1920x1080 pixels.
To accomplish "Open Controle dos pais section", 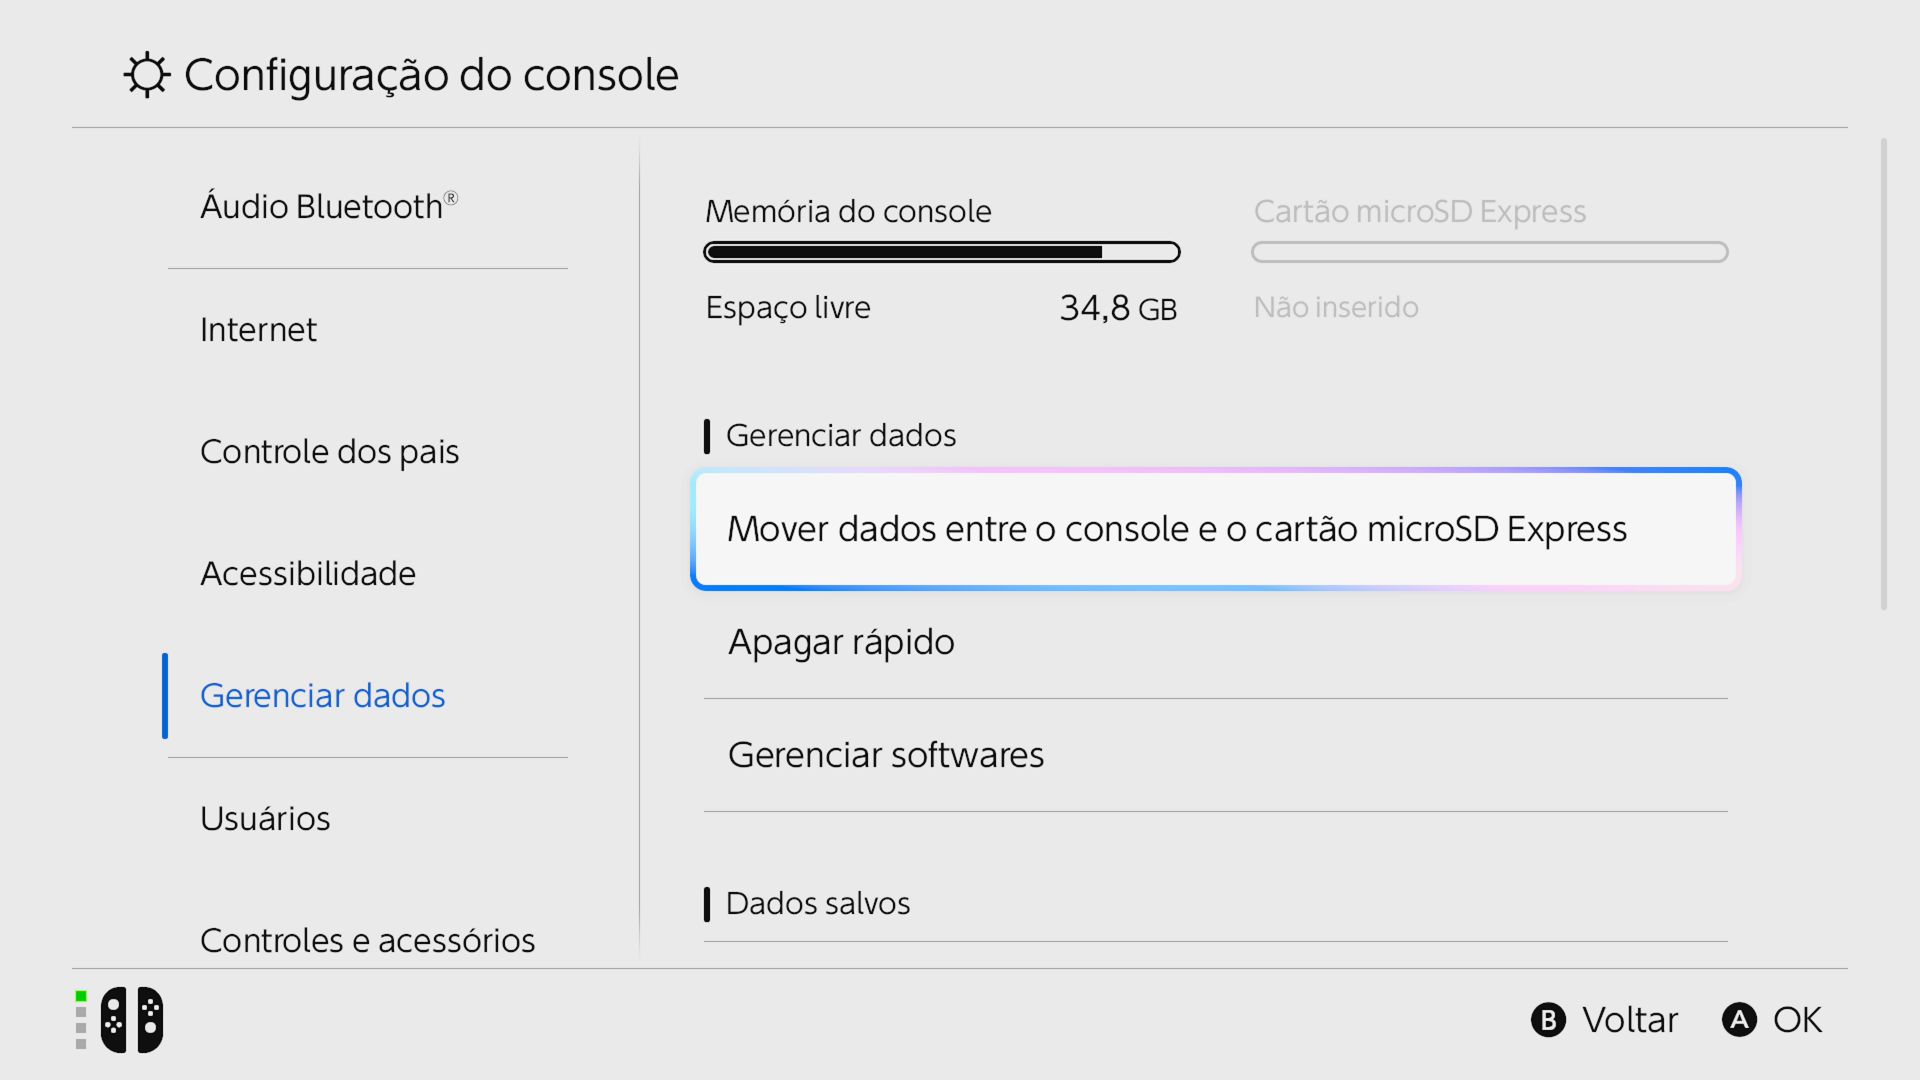I will pyautogui.click(x=329, y=452).
